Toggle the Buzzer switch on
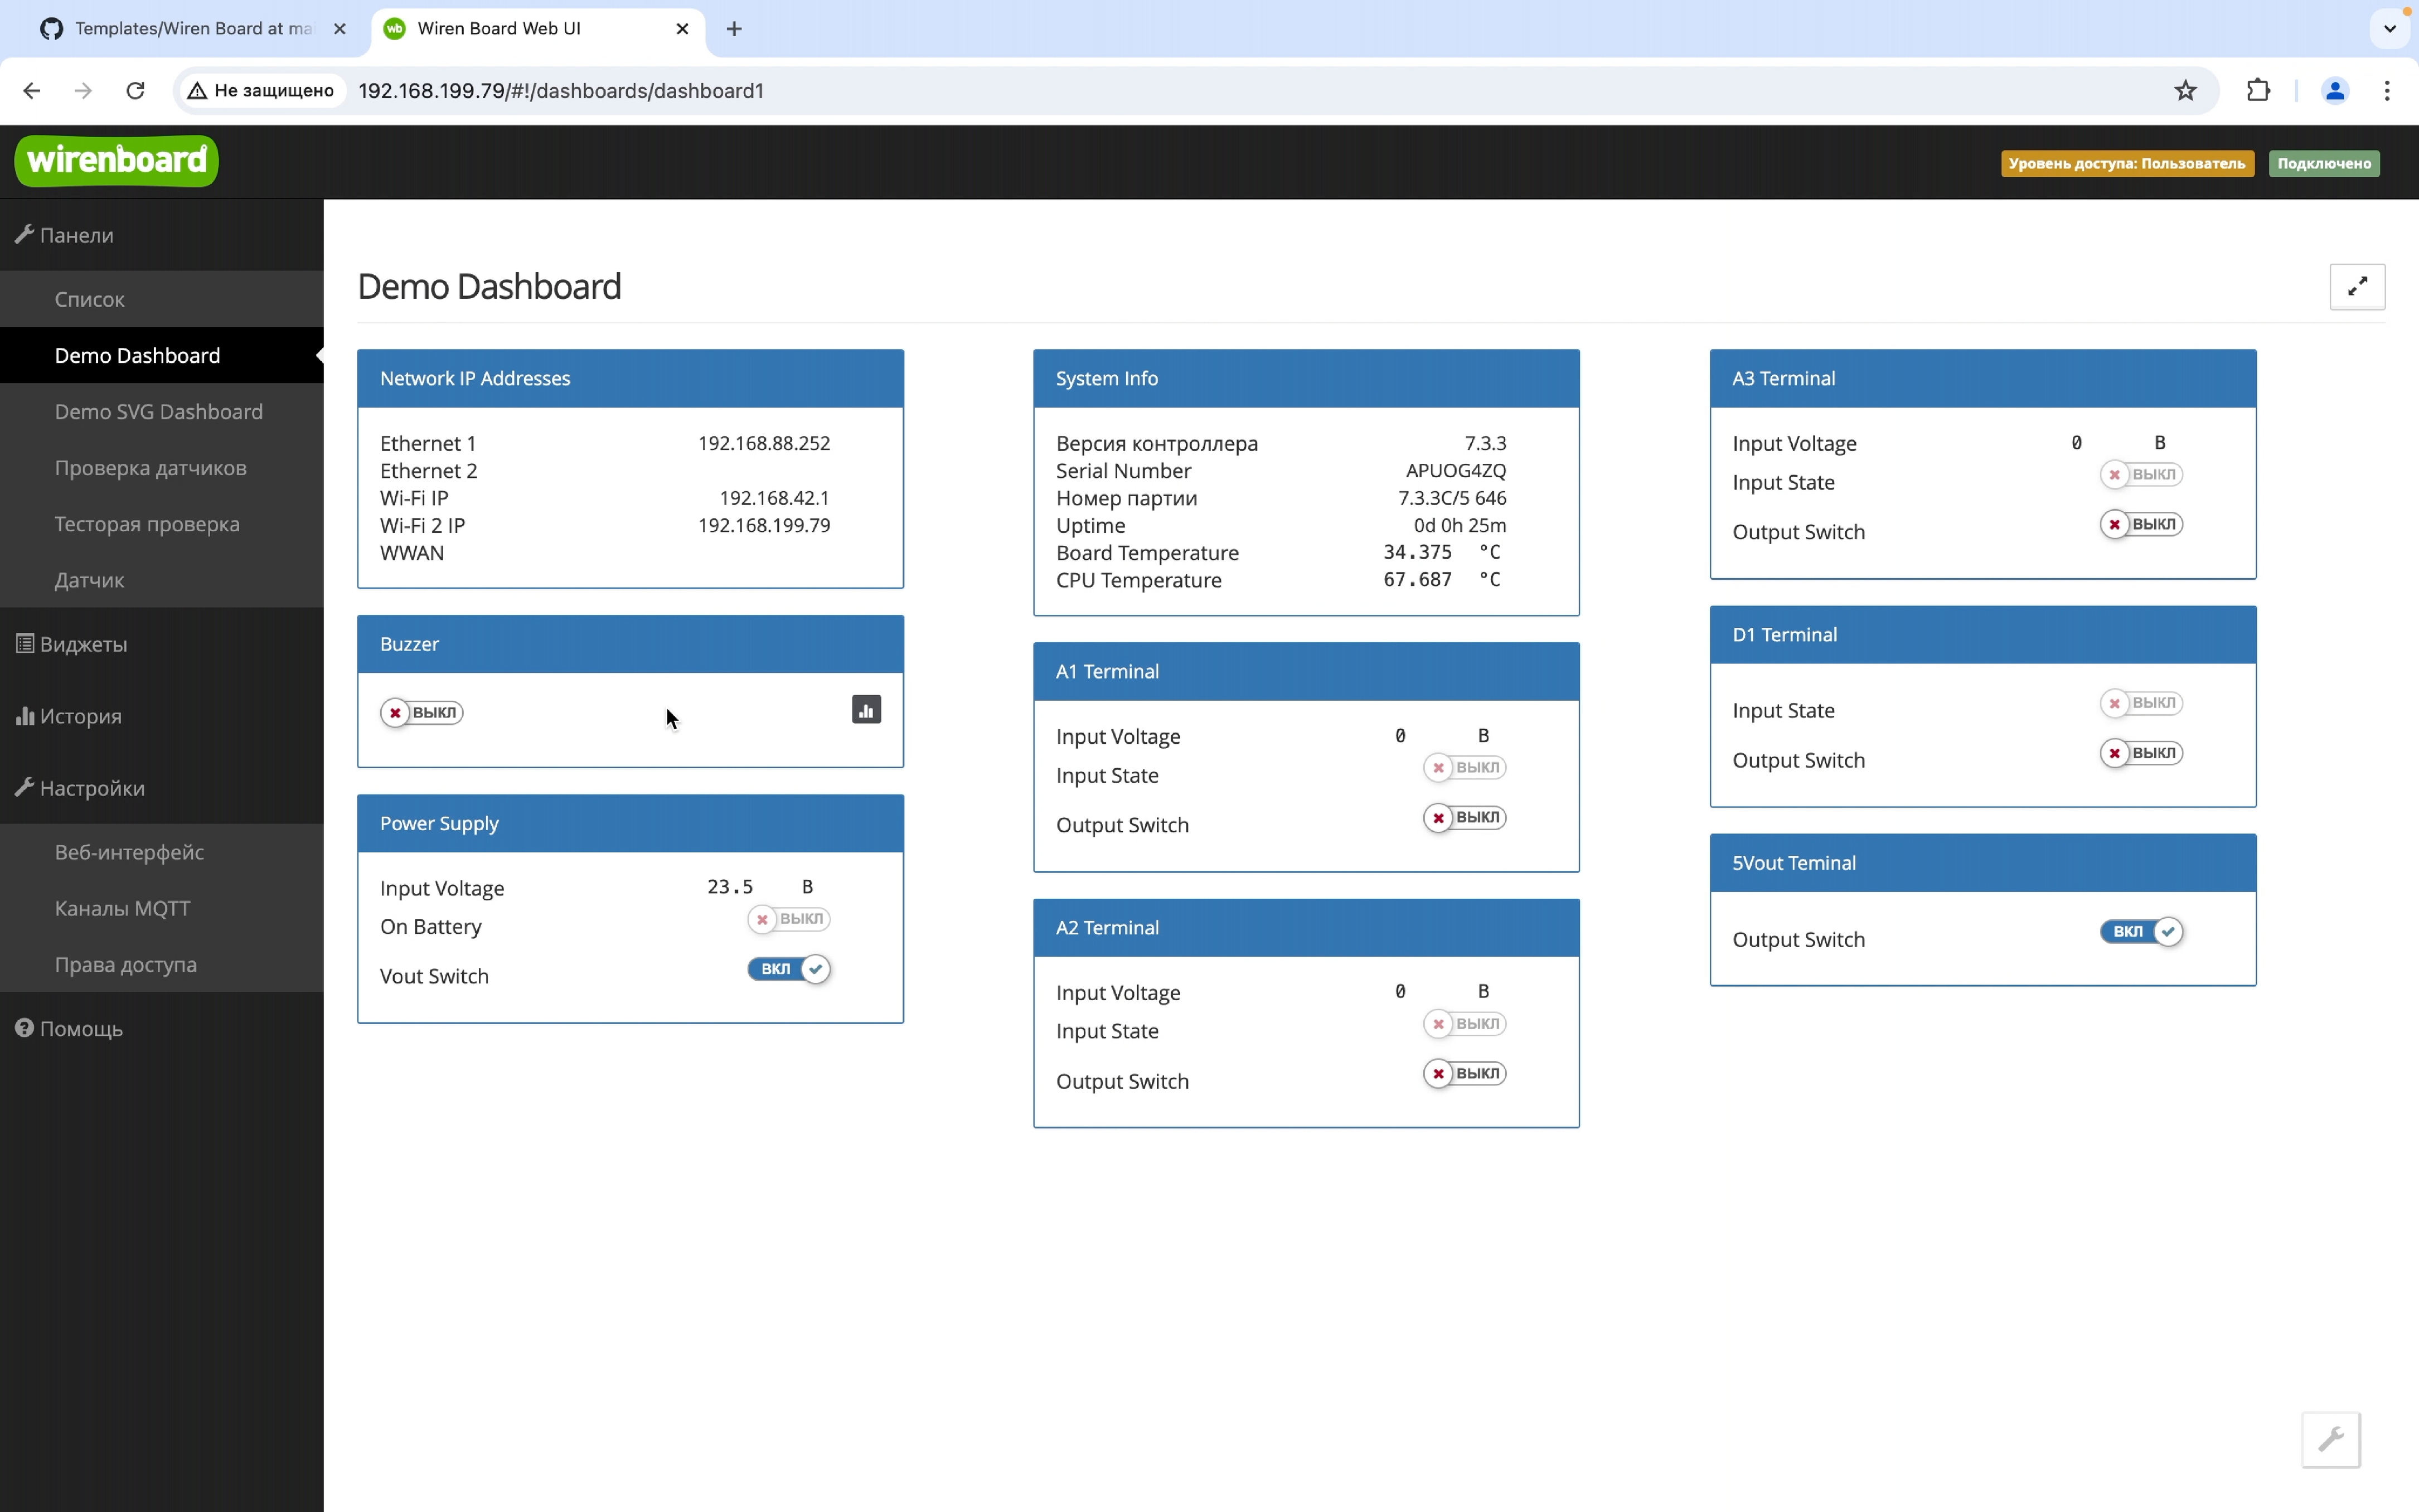Viewport: 2419px width, 1512px height. point(422,713)
